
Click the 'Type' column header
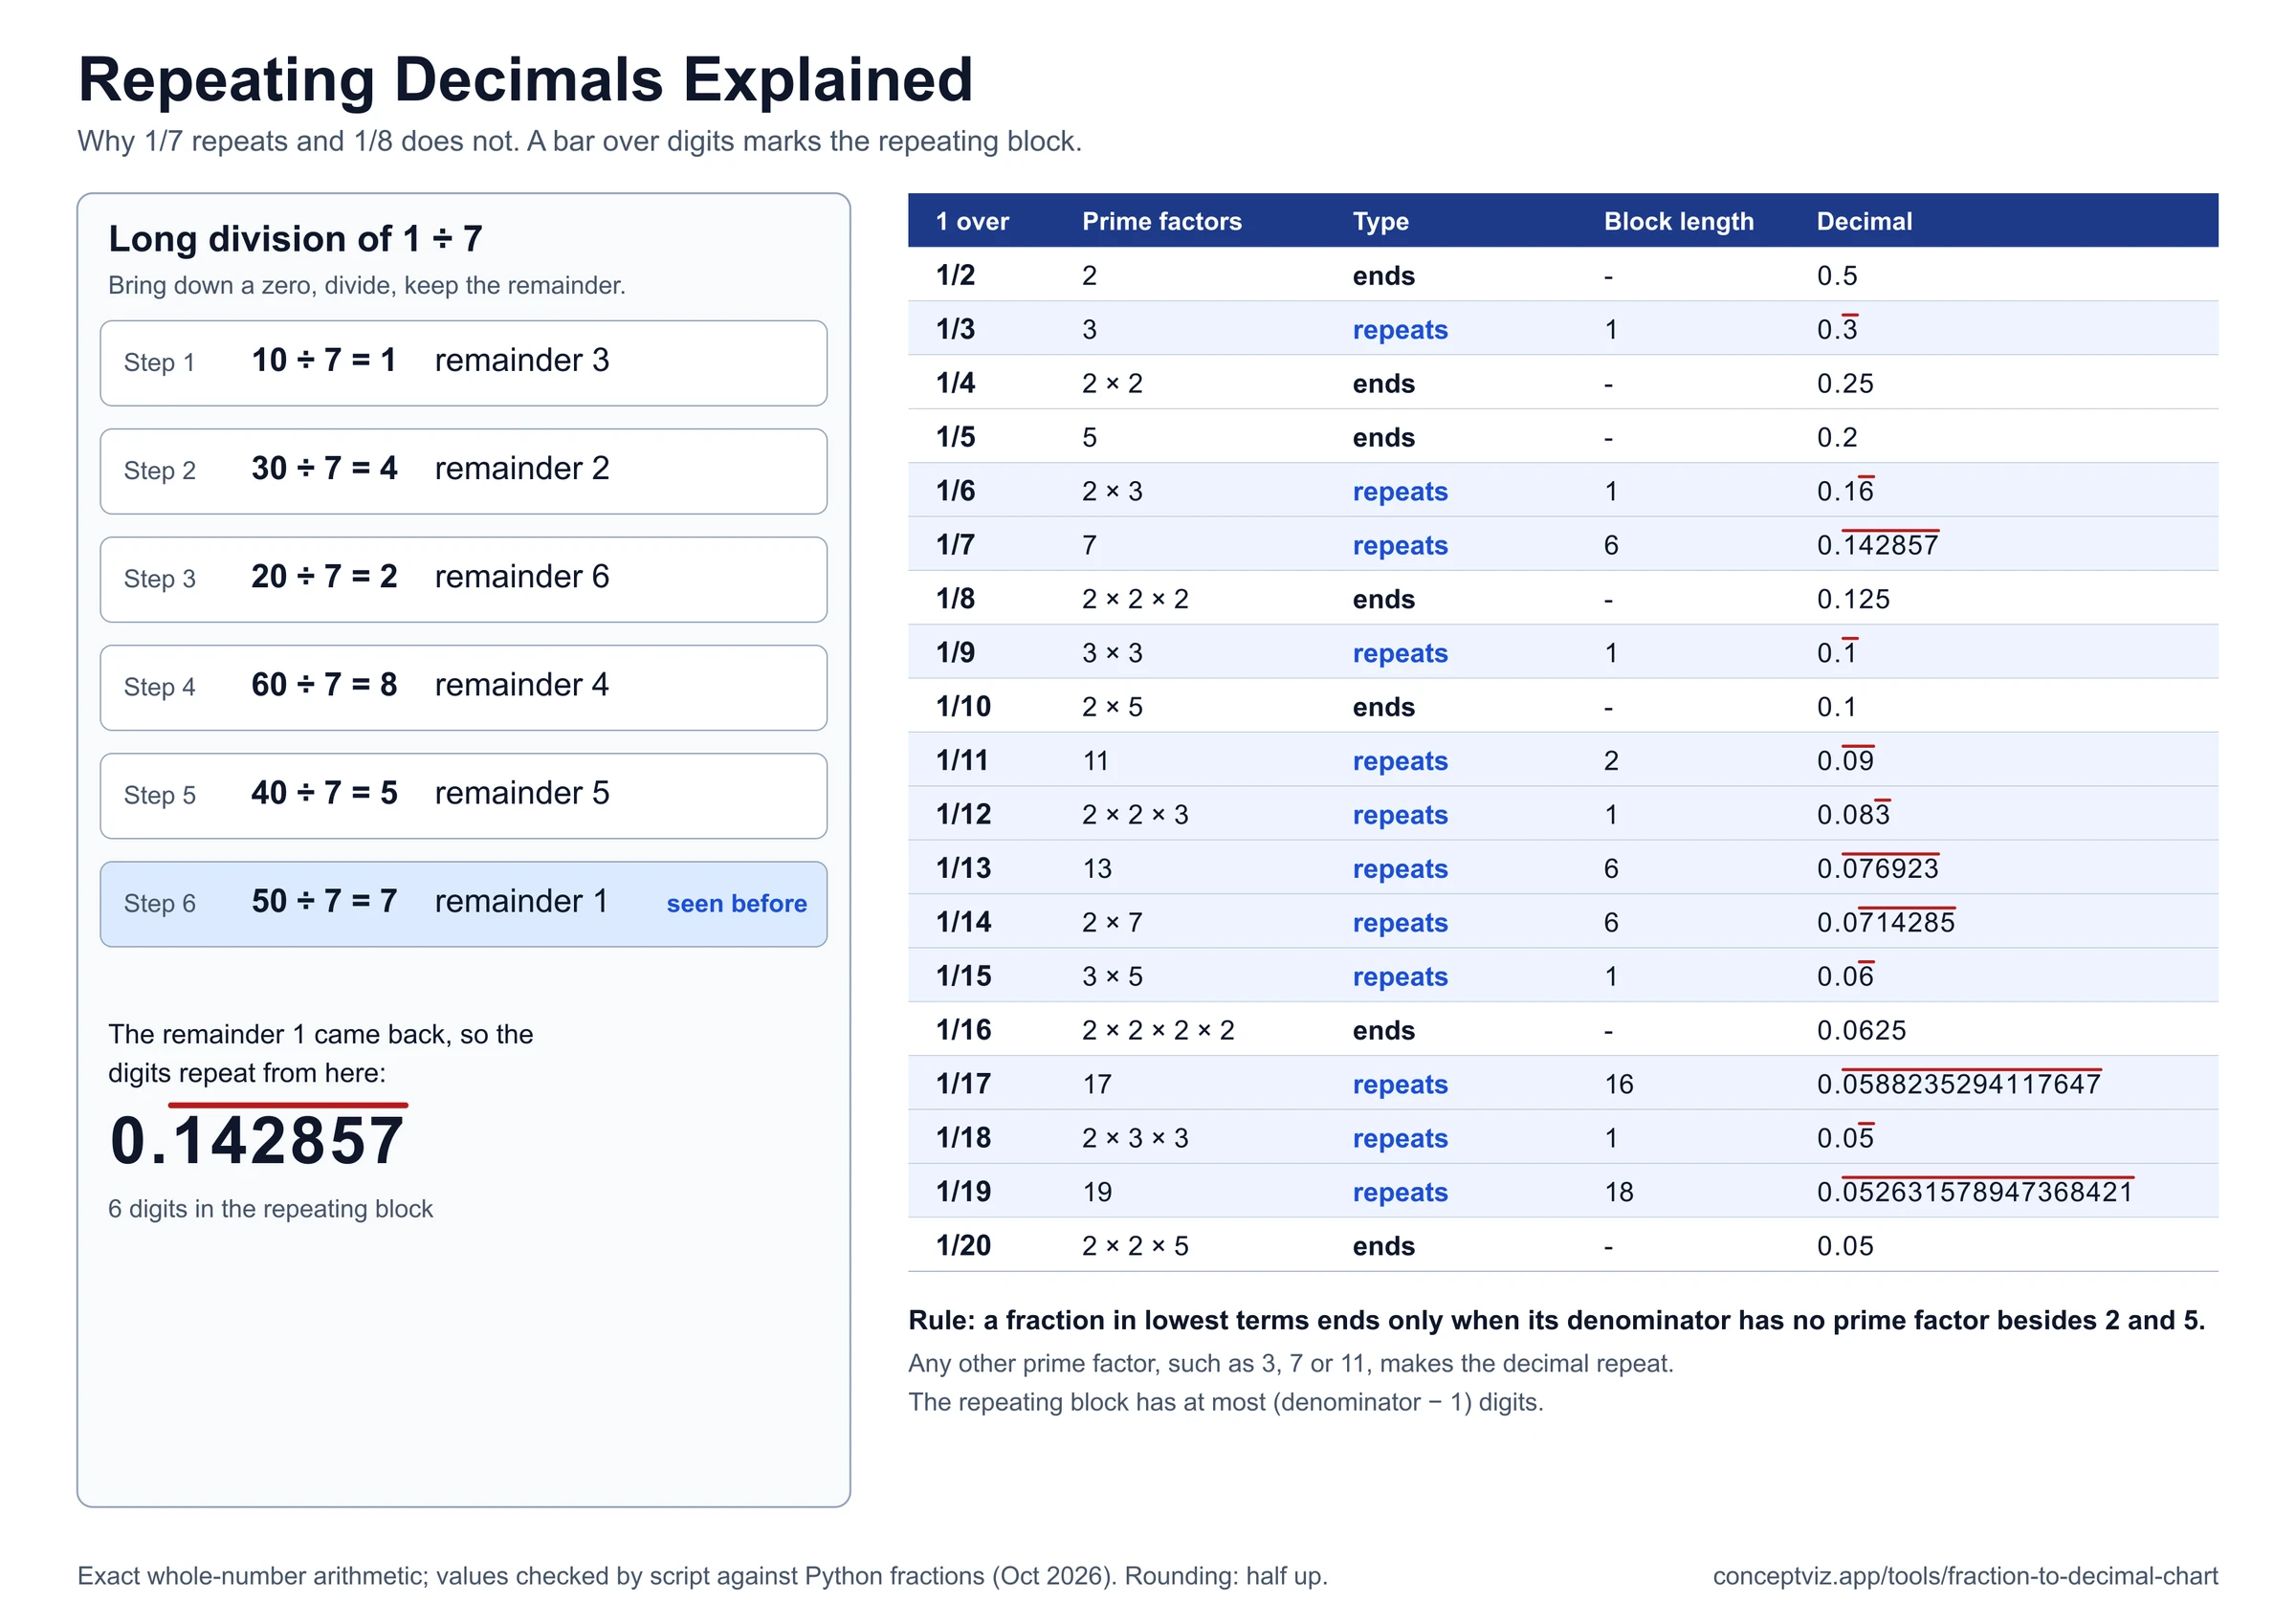coord(1380,221)
